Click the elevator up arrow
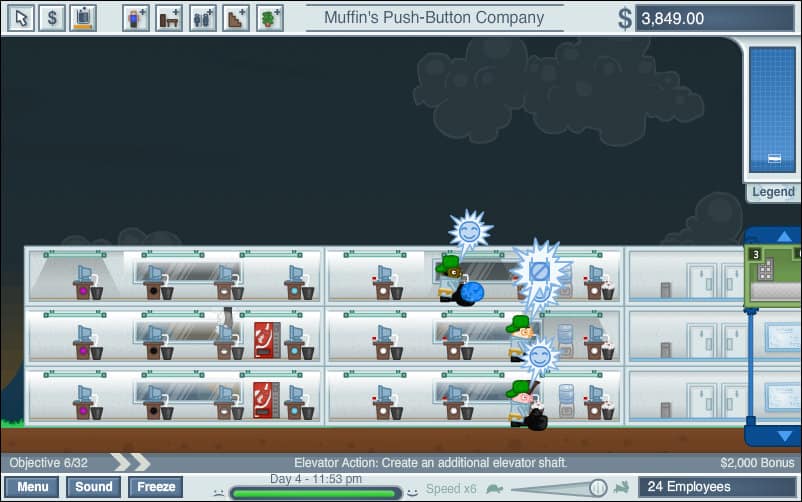802x502 pixels. click(784, 236)
